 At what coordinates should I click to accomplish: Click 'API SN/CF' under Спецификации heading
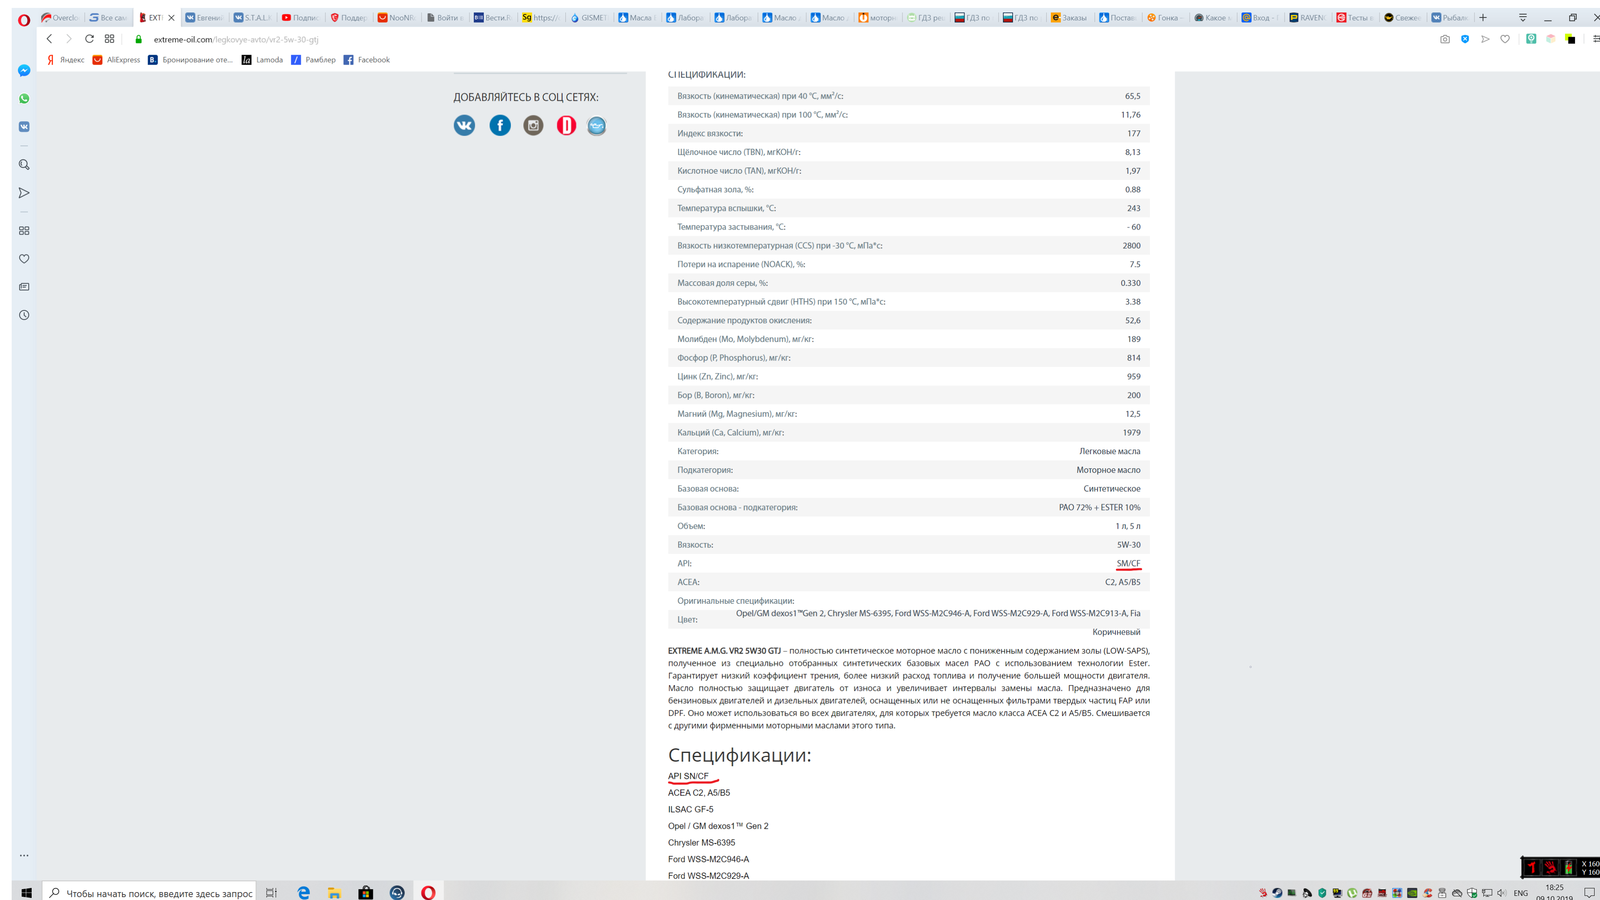688,776
